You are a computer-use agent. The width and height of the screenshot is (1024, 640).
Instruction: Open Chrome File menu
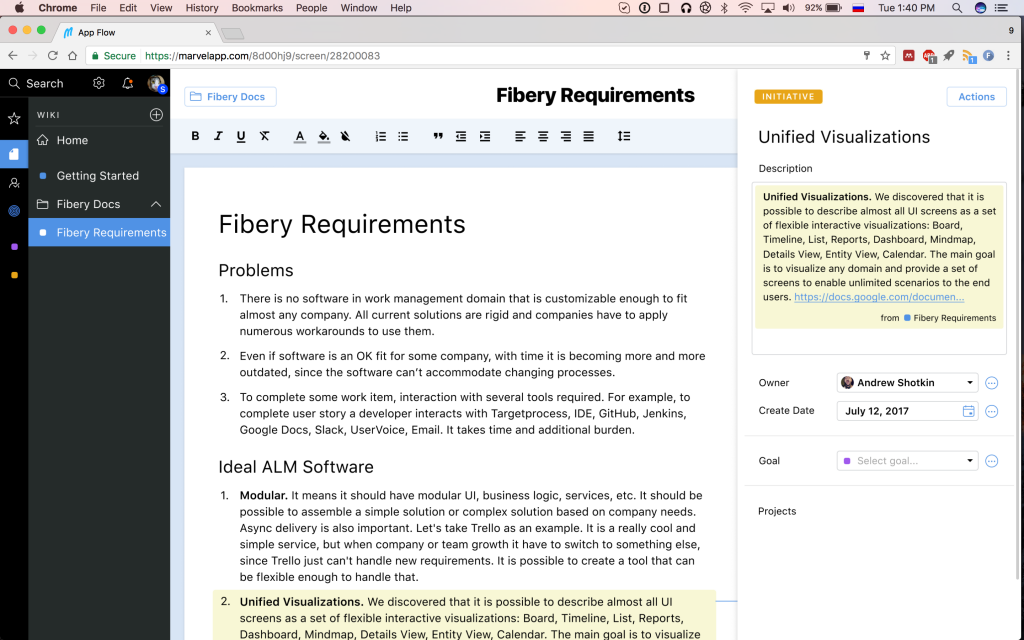click(98, 8)
